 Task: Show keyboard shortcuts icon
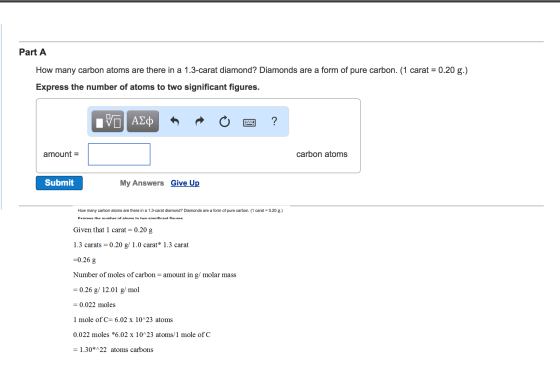pyautogui.click(x=249, y=123)
